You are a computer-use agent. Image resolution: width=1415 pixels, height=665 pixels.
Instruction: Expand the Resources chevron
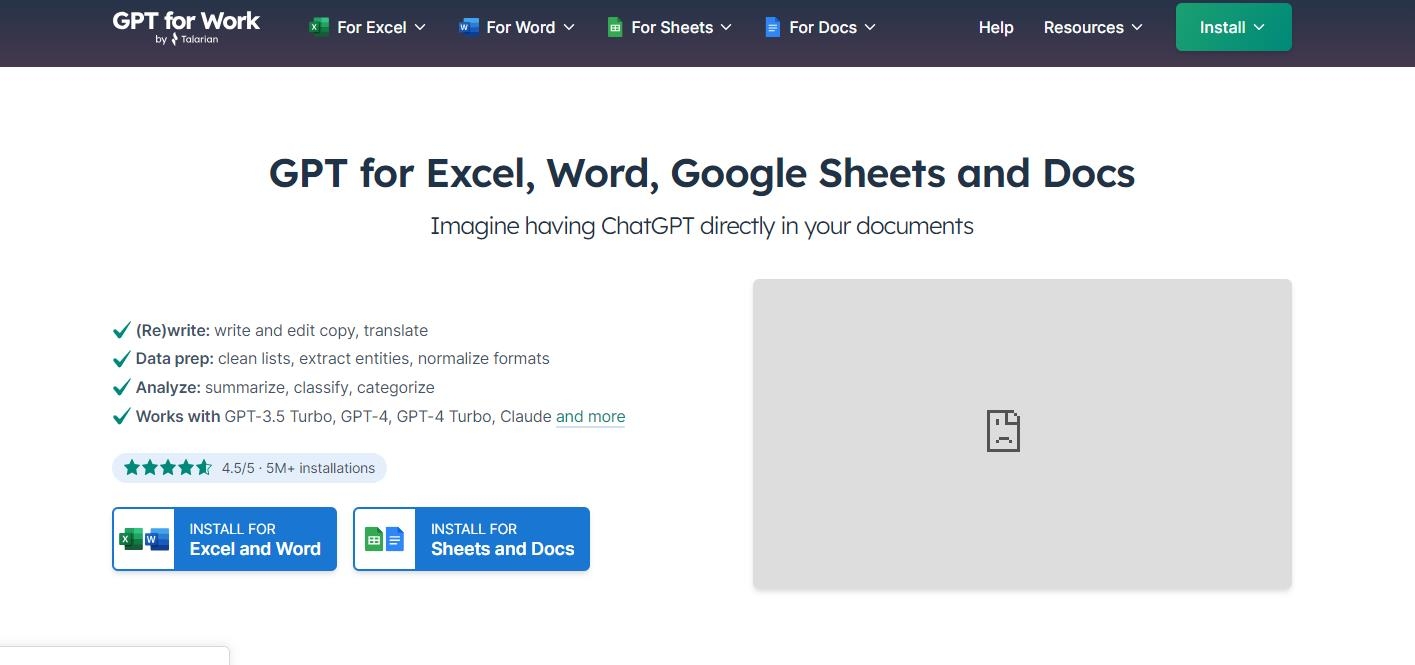[x=1137, y=27]
